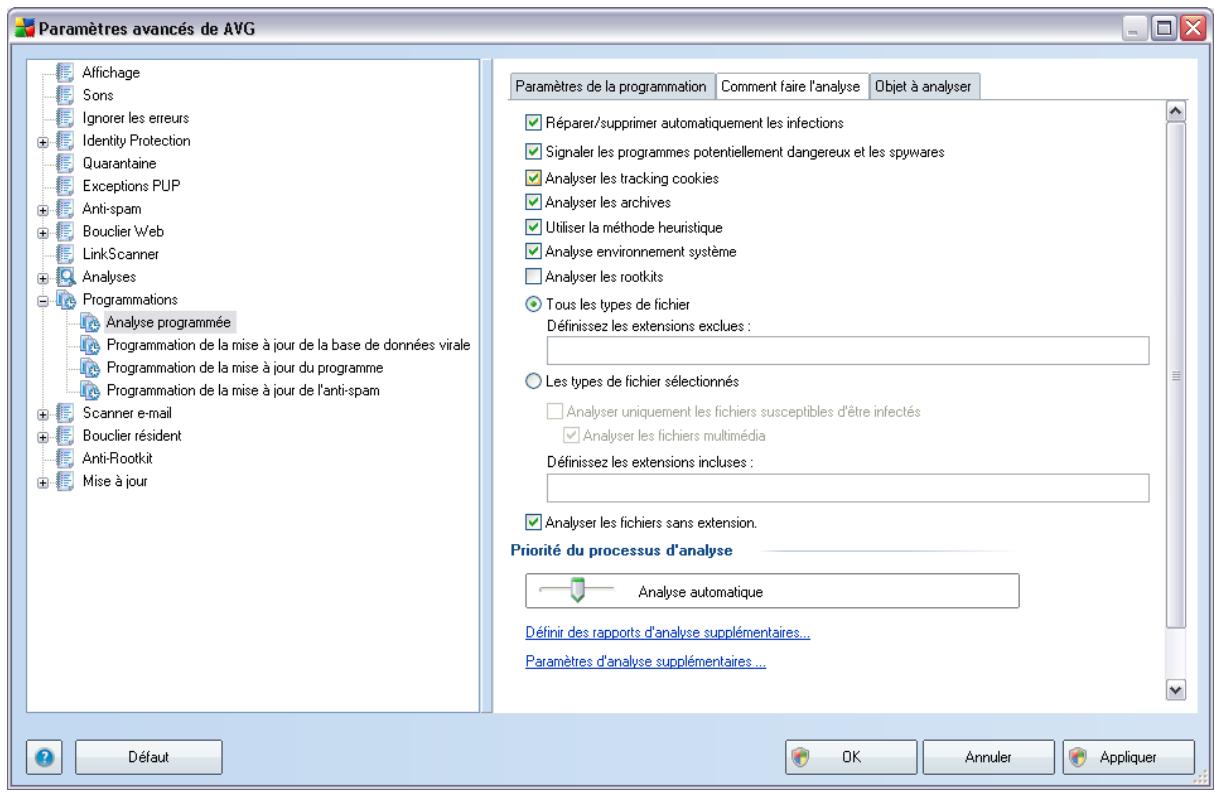Screen dimensions: 1215x793
Task: Click the scrollbar up arrow in settings pane
Action: click(x=1175, y=110)
